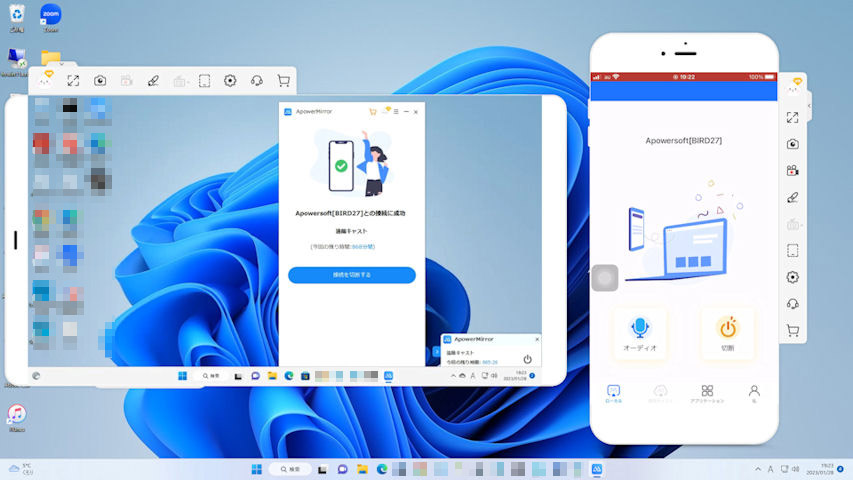Open Chat app on host Windows taskbar
The height and width of the screenshot is (480, 853).
coord(343,469)
